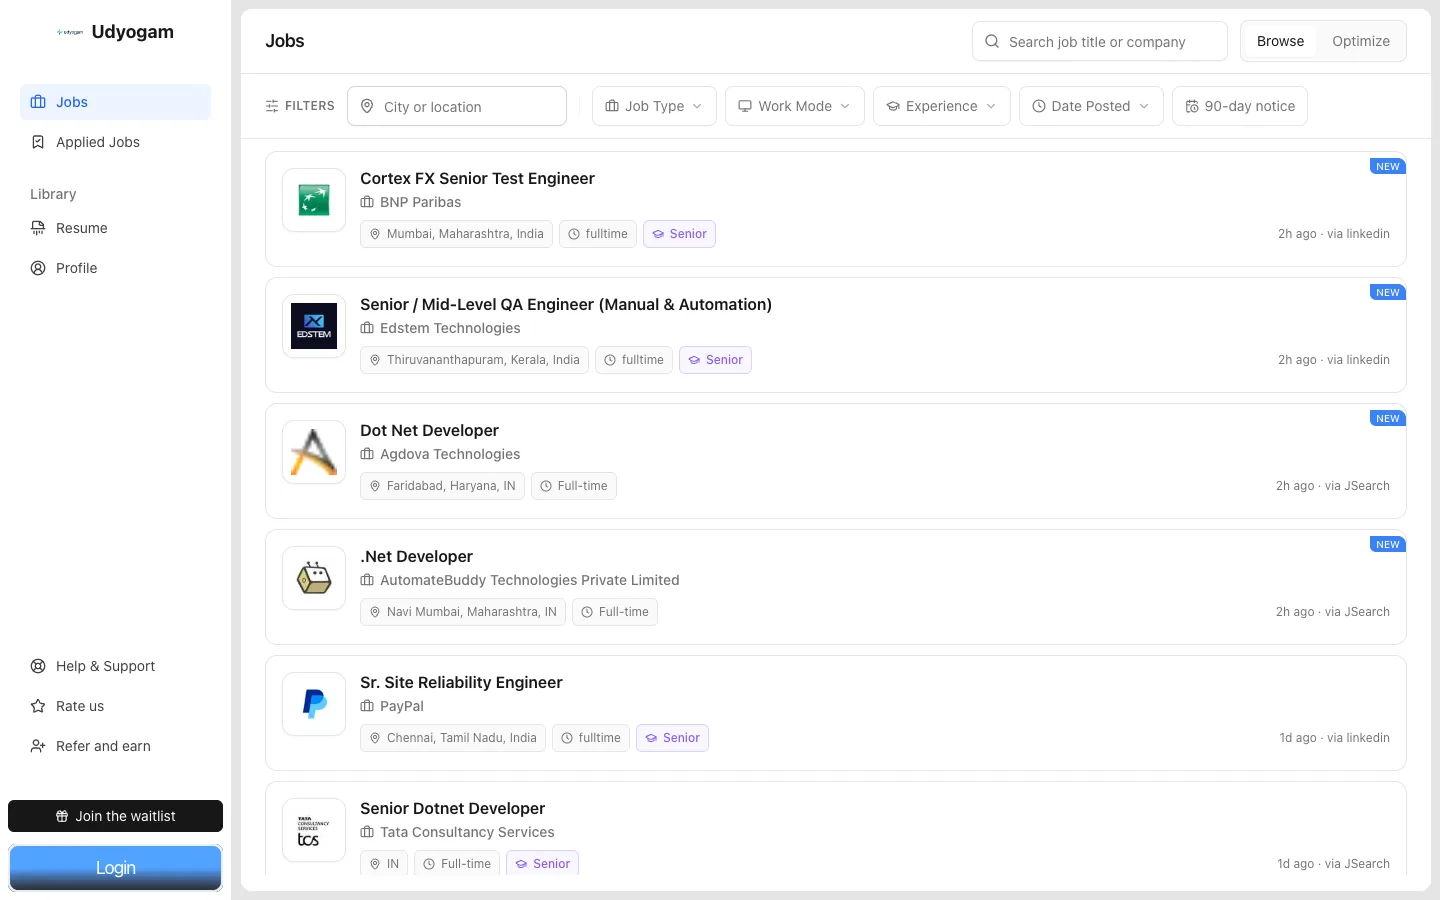The width and height of the screenshot is (1440, 900).
Task: Click briefcase icon beside Tata Consultancy Services
Action: pos(367,832)
